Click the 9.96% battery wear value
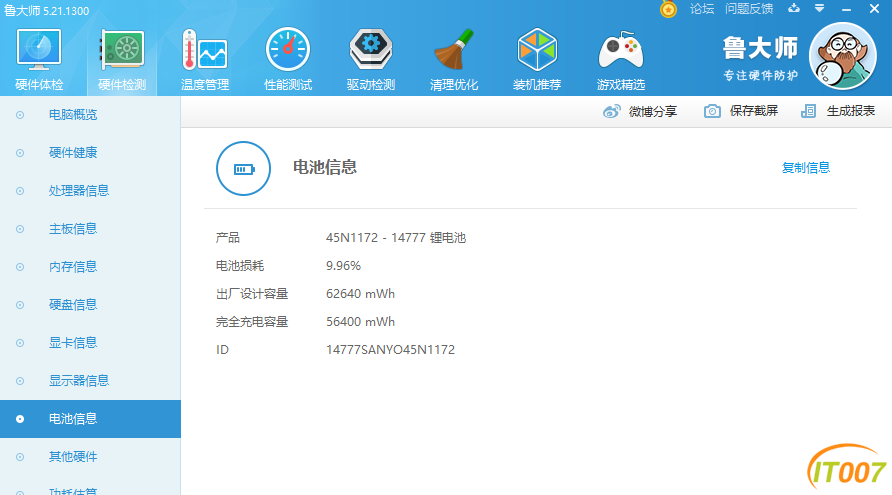The height and width of the screenshot is (495, 892). [x=343, y=266]
